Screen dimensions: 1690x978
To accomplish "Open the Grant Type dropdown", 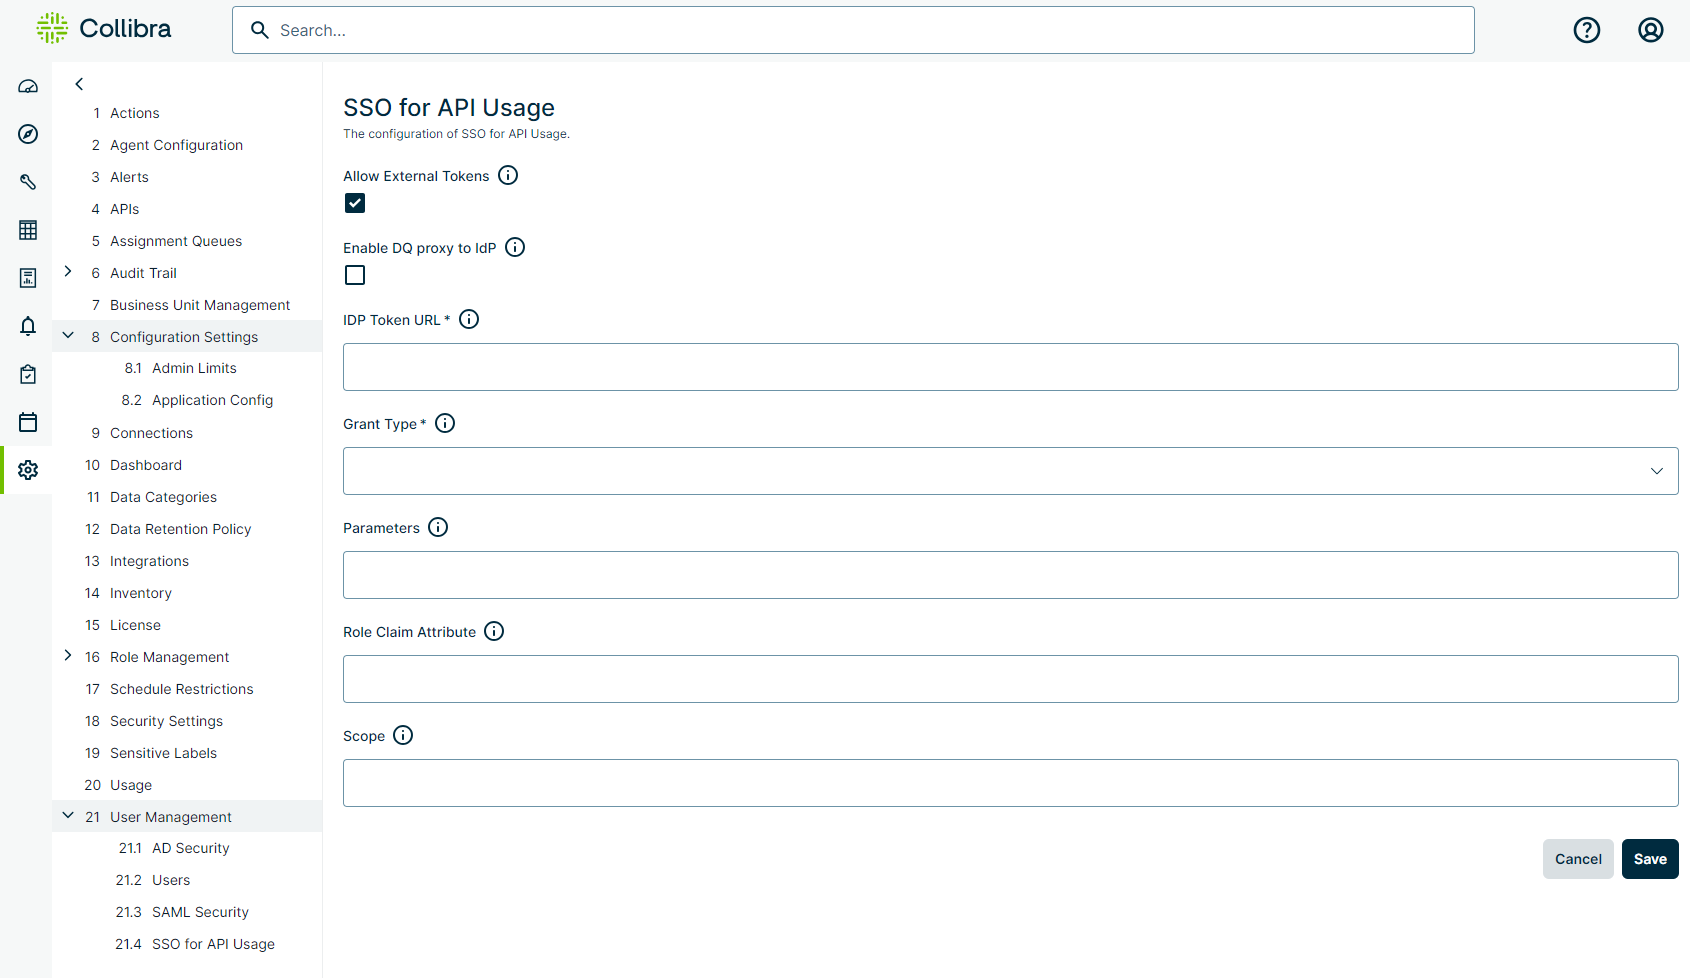I will (1010, 471).
